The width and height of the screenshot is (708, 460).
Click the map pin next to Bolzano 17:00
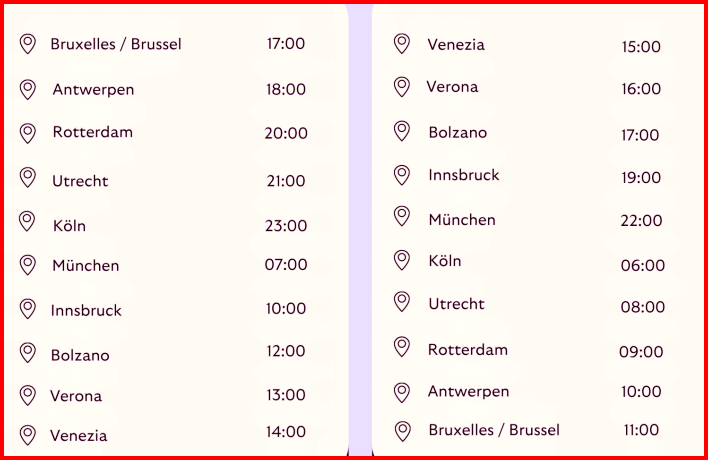(402, 131)
